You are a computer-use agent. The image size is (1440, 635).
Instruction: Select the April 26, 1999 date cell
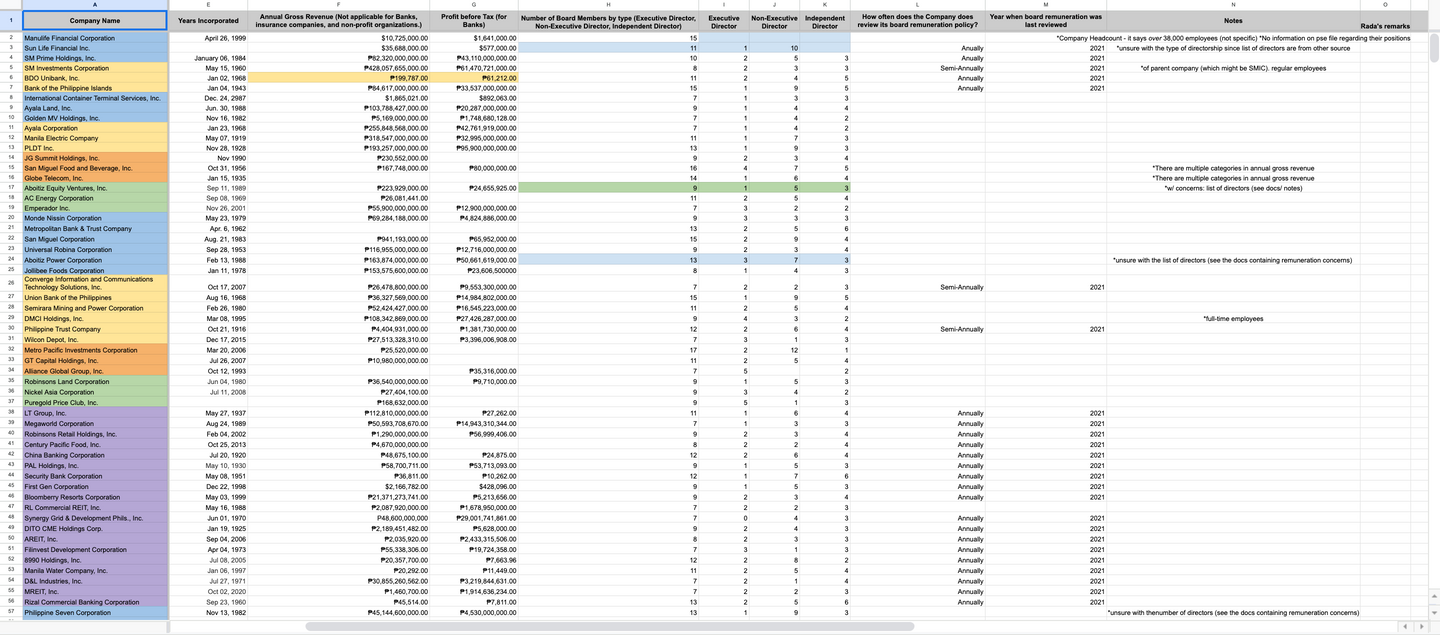208,38
